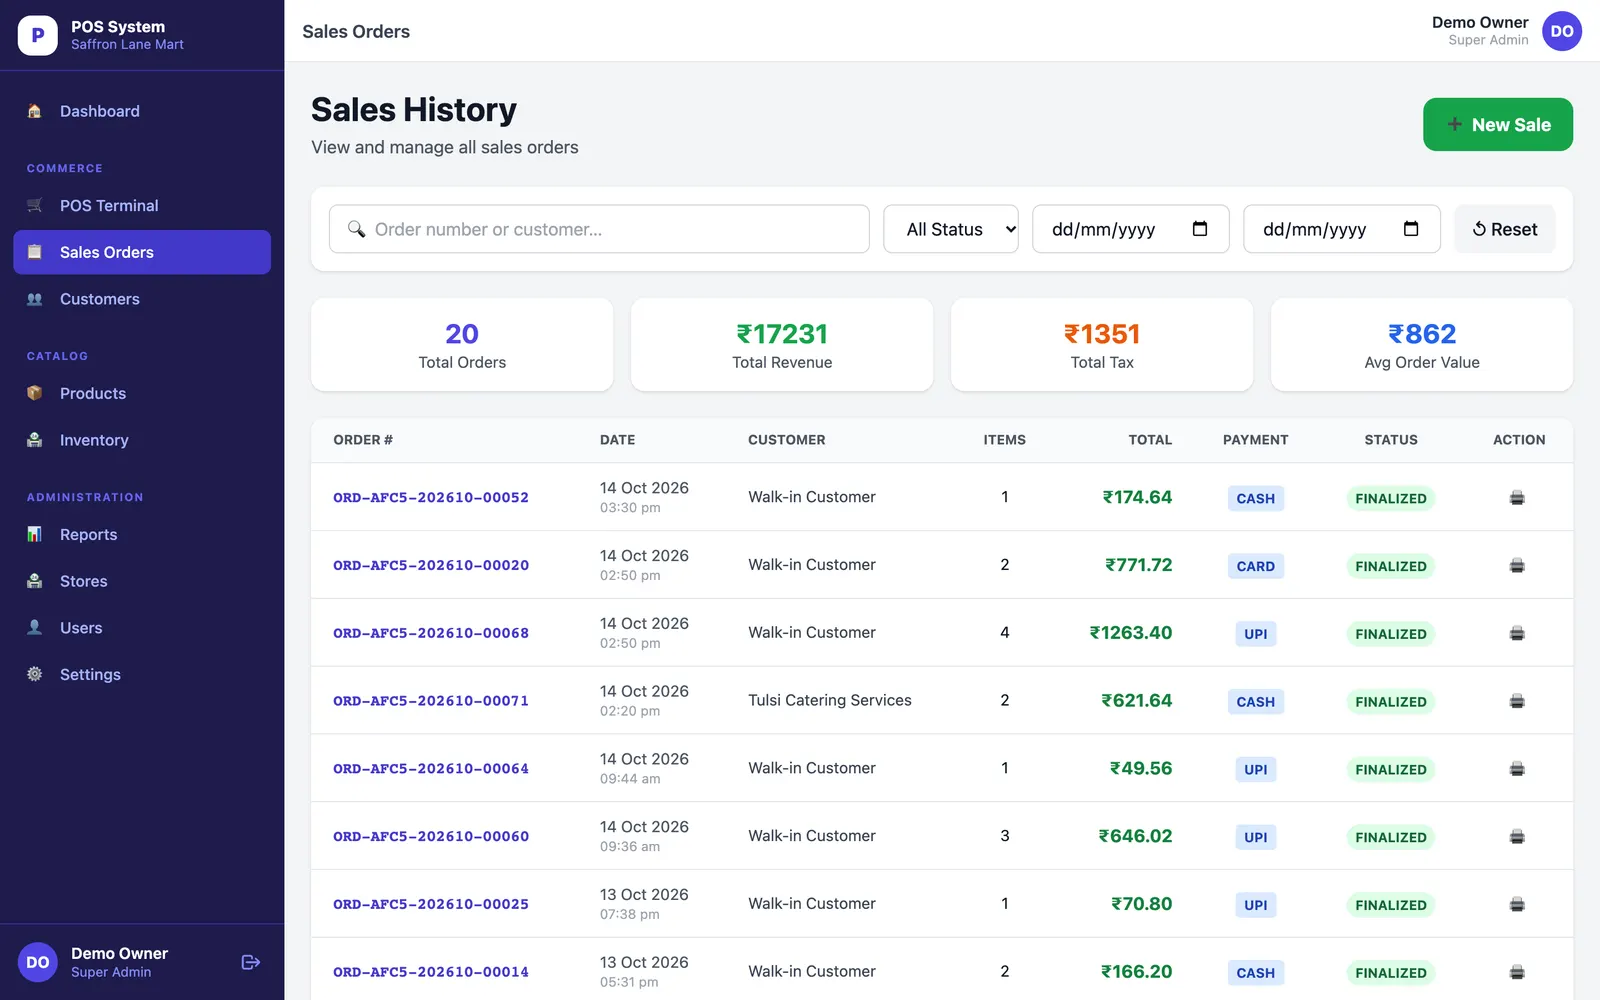Open the All Status dropdown
Image resolution: width=1600 pixels, height=1000 pixels.
(x=951, y=229)
